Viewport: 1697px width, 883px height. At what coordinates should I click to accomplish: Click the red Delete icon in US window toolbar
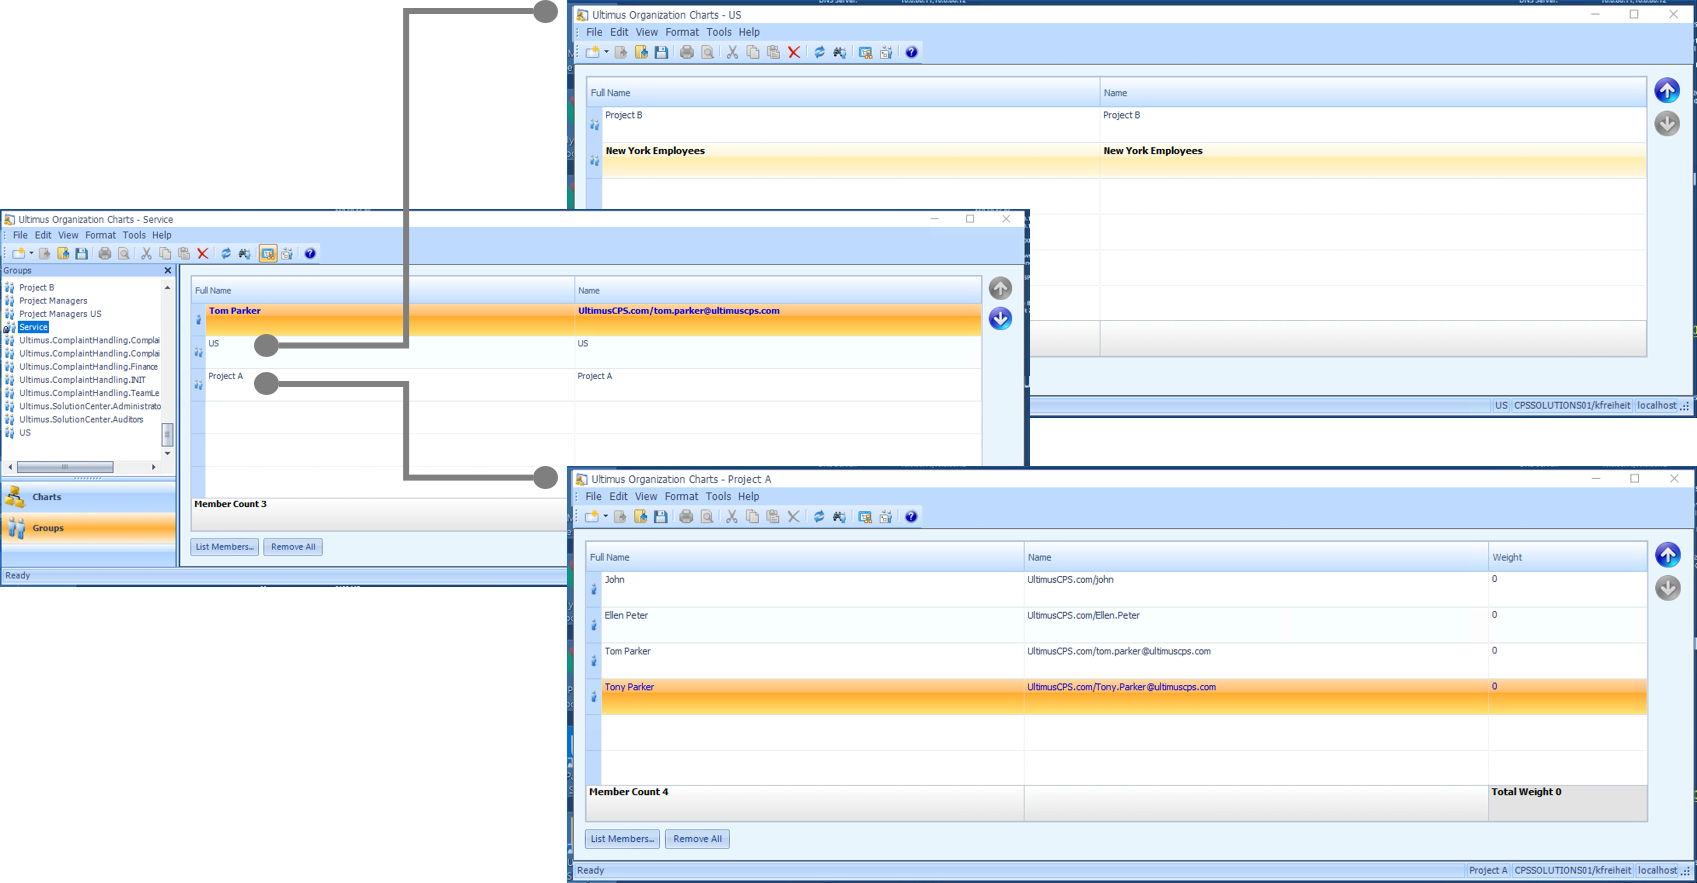point(794,52)
